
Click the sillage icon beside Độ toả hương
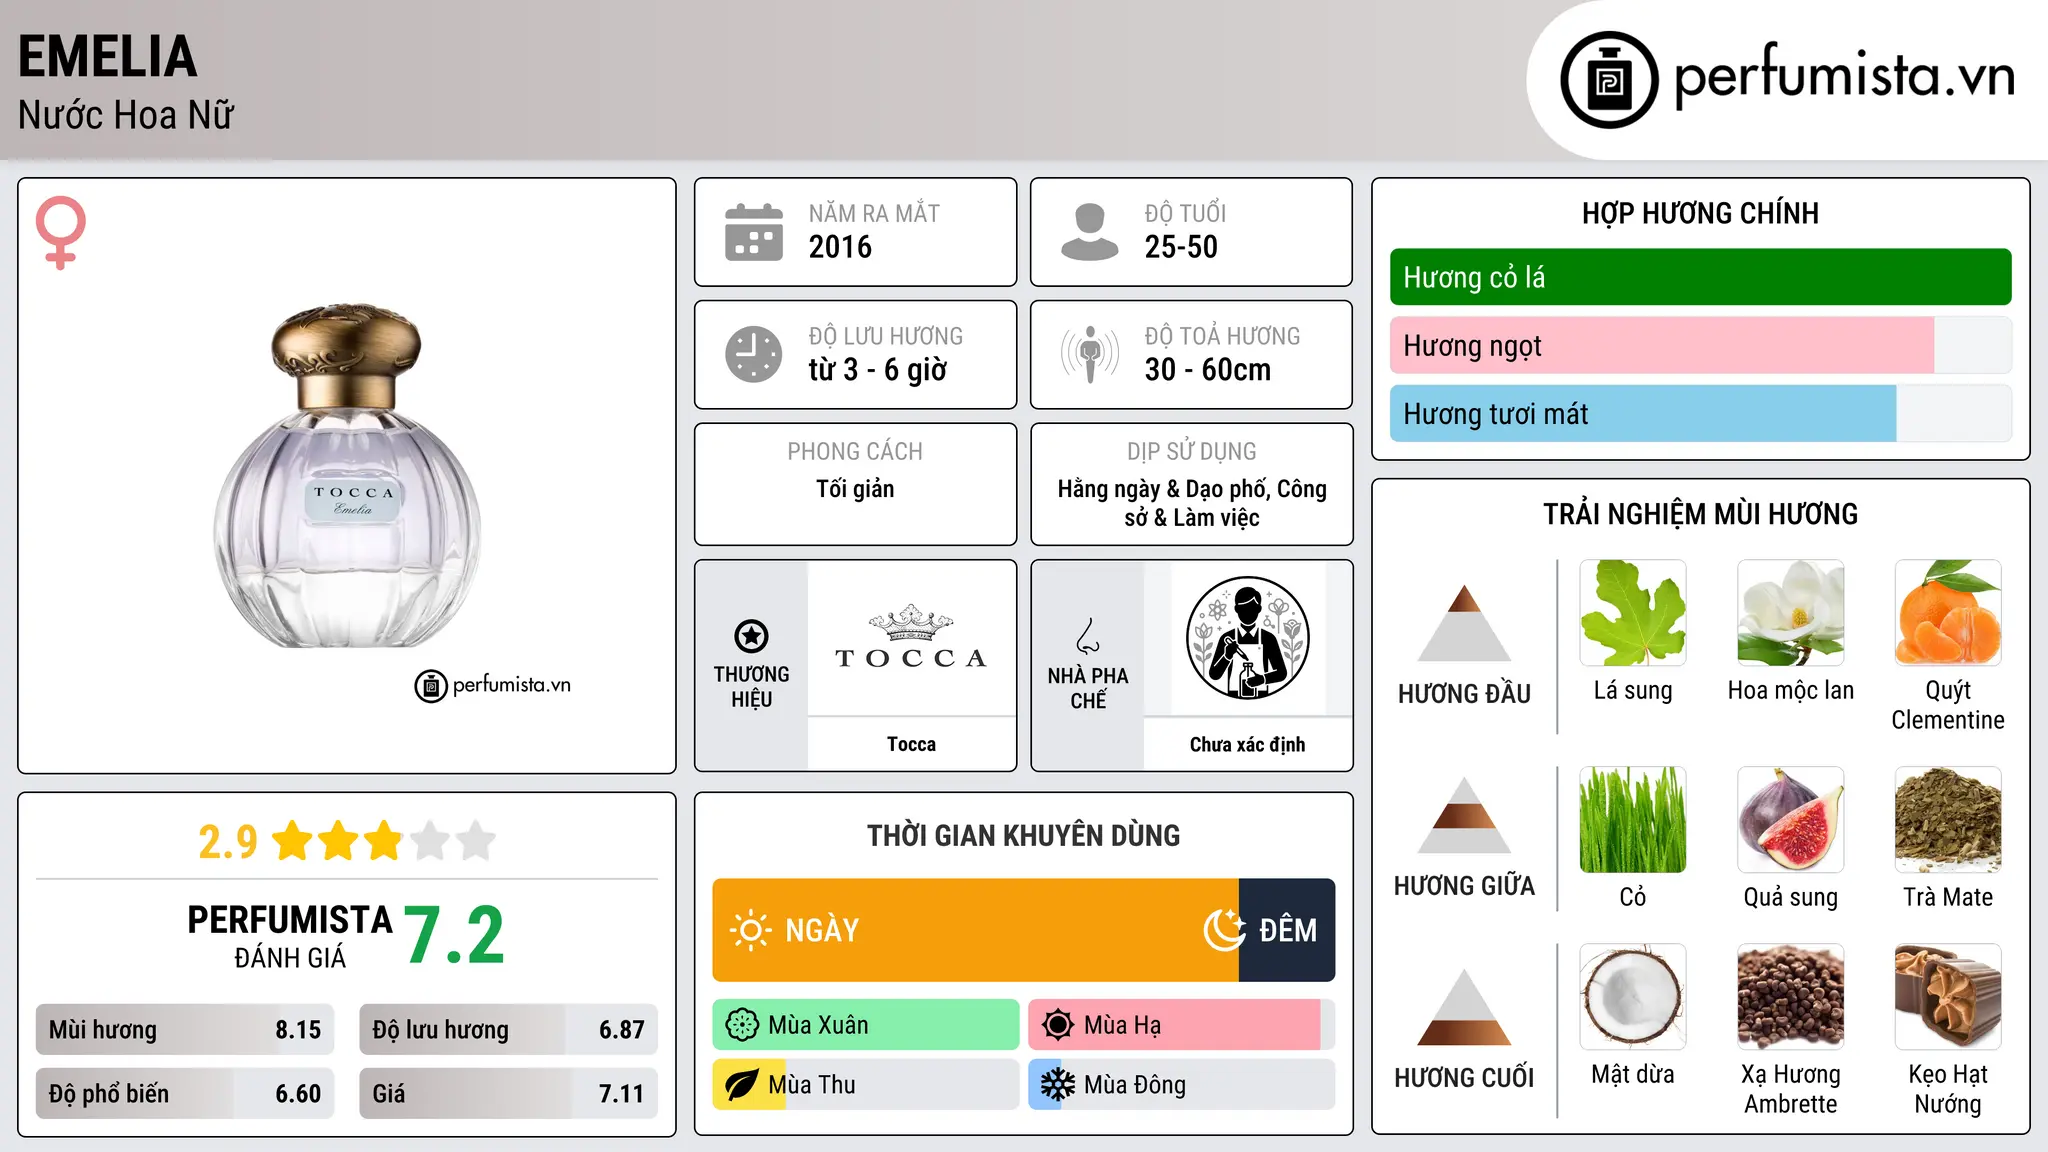[x=1090, y=354]
